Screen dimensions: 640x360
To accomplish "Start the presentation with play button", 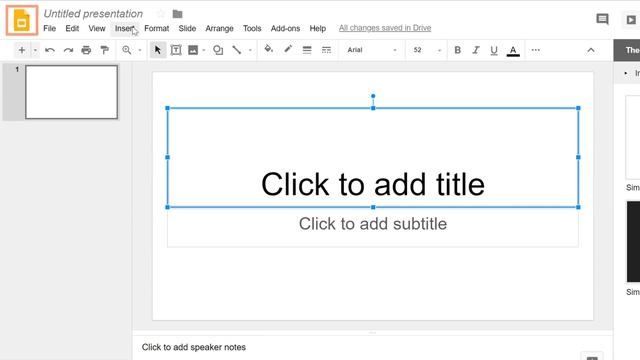I will pos(631,20).
